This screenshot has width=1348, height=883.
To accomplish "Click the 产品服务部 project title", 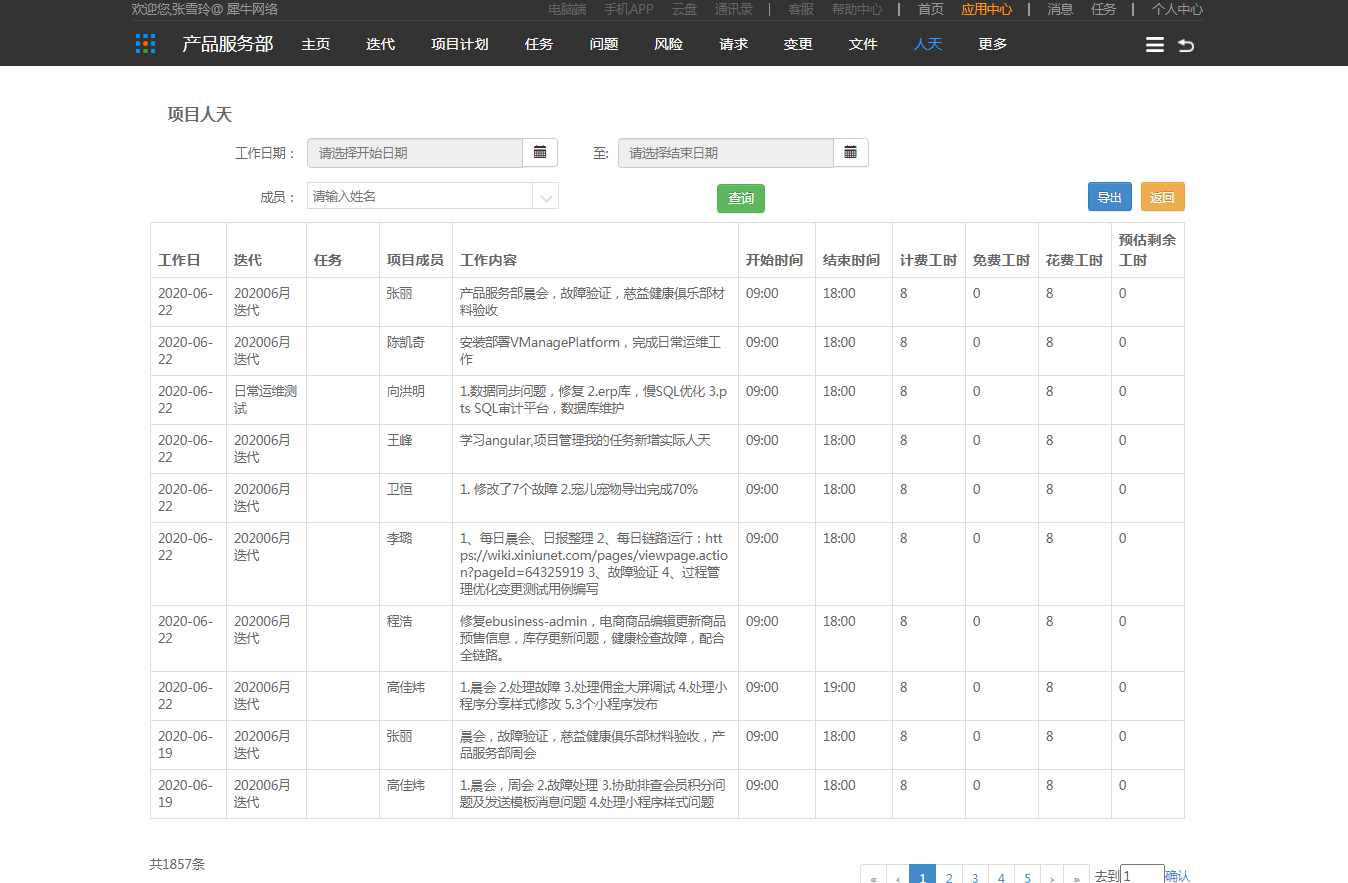I will (x=227, y=44).
